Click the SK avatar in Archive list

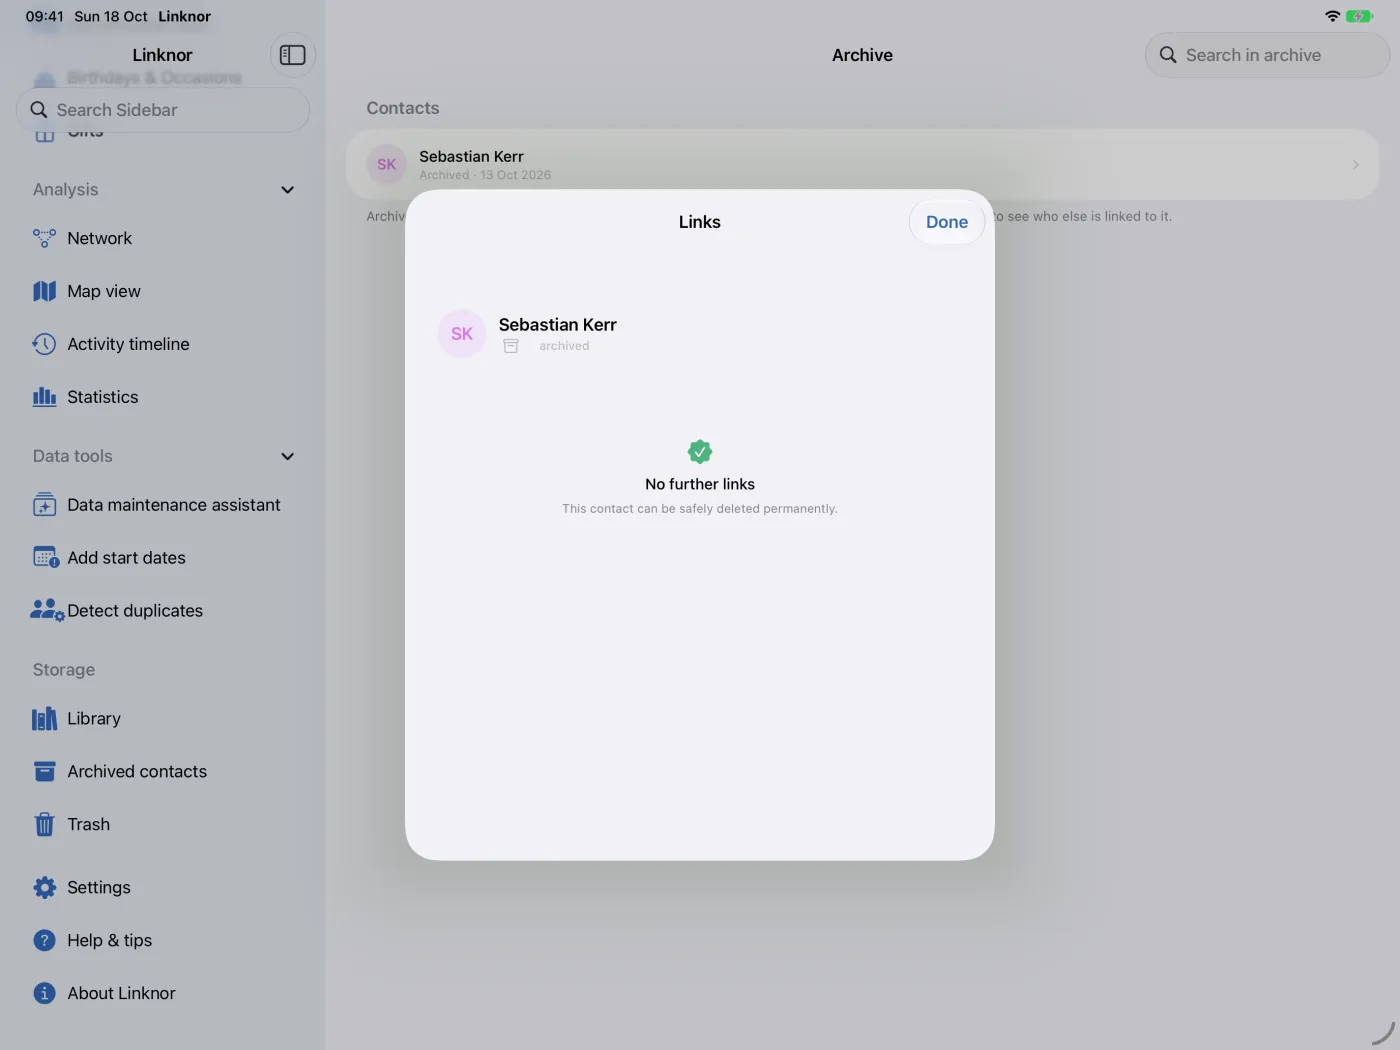coord(386,165)
